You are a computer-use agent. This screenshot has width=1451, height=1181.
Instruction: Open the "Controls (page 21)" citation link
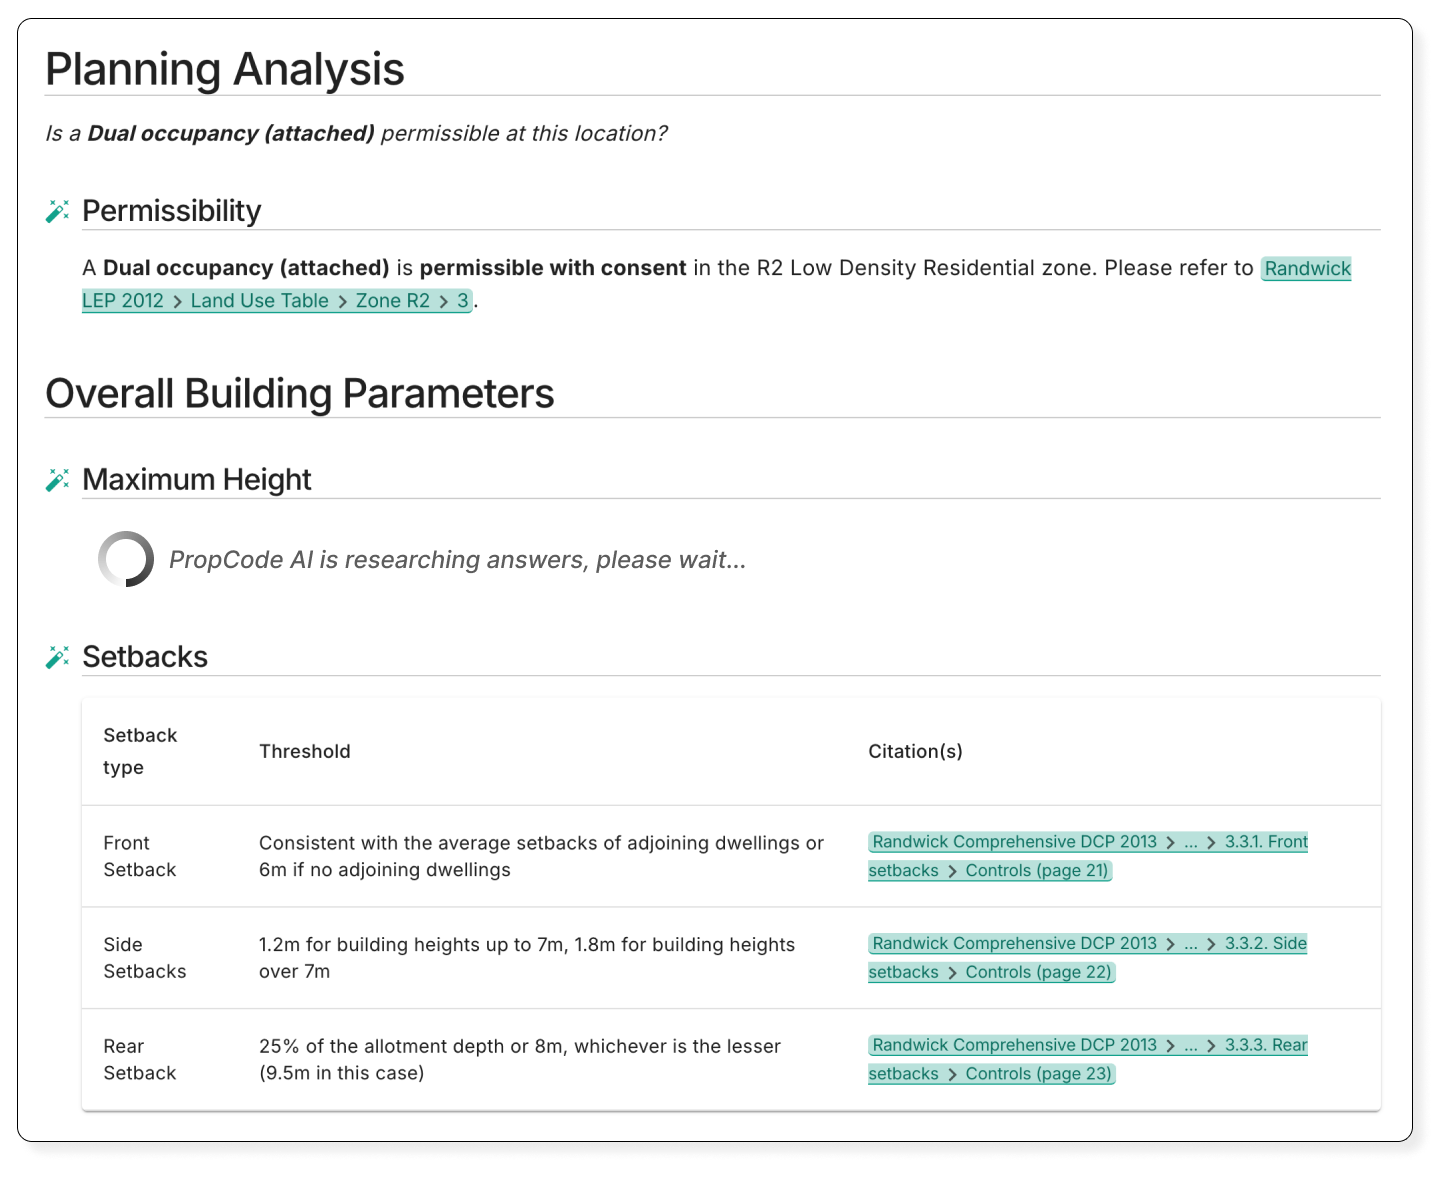(1037, 870)
